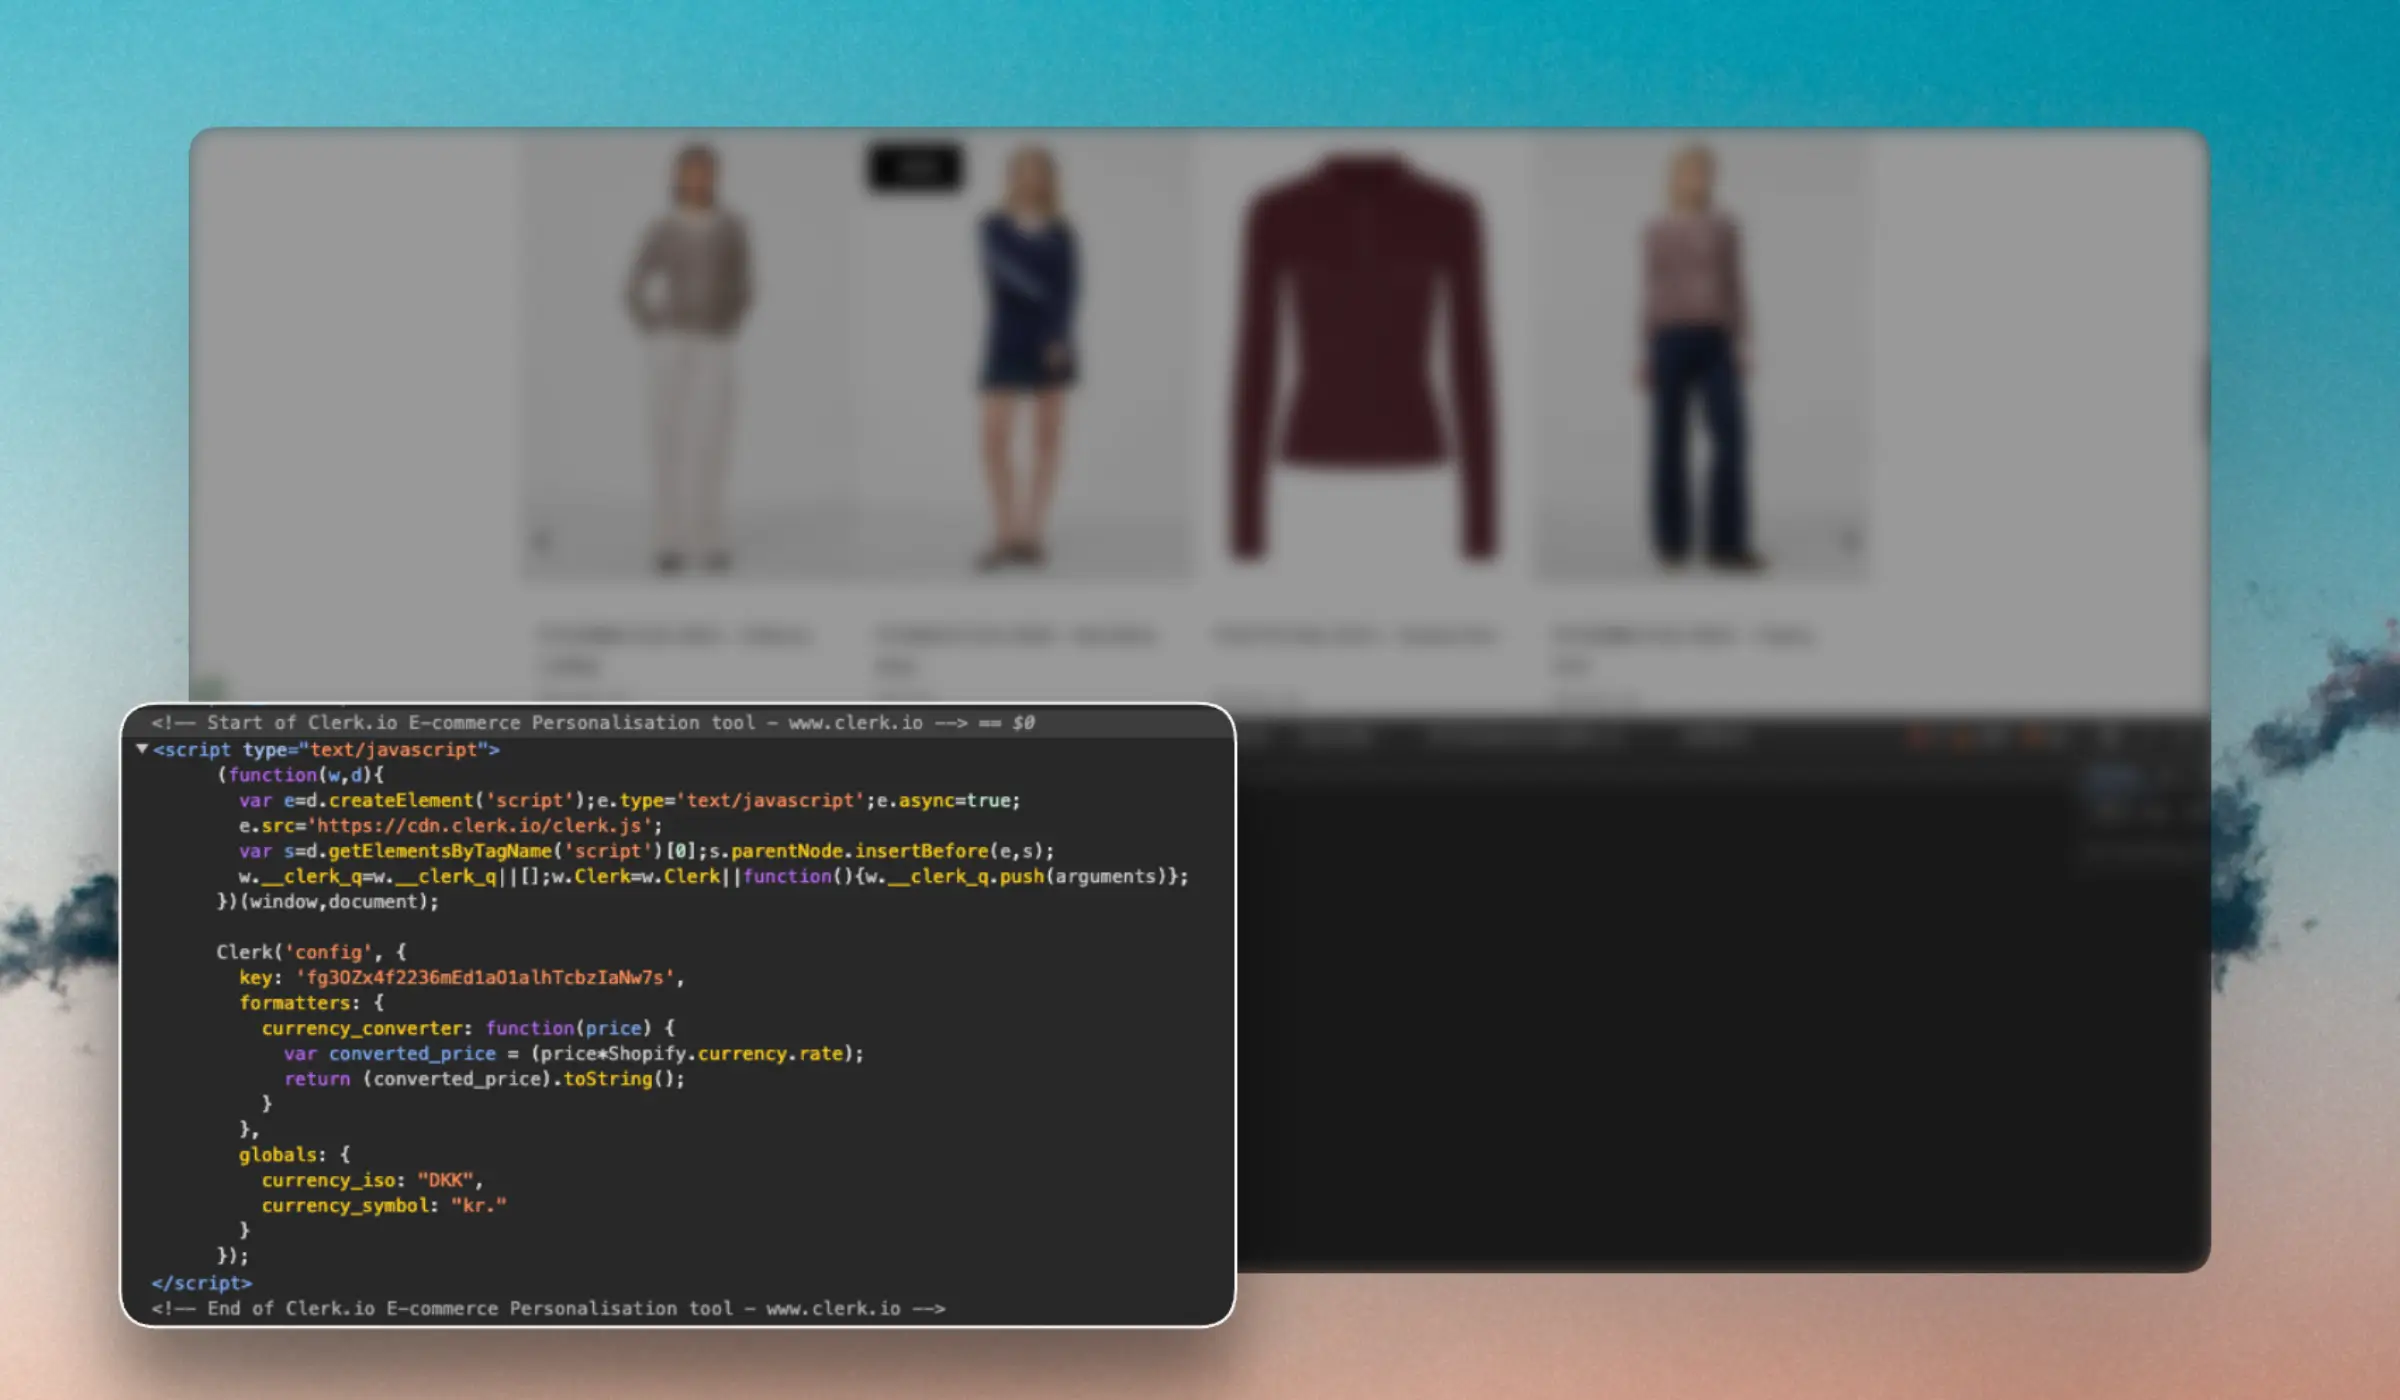The width and height of the screenshot is (2400, 1400).
Task: Collapse the script tag disclosure triangle
Action: pyautogui.click(x=142, y=749)
